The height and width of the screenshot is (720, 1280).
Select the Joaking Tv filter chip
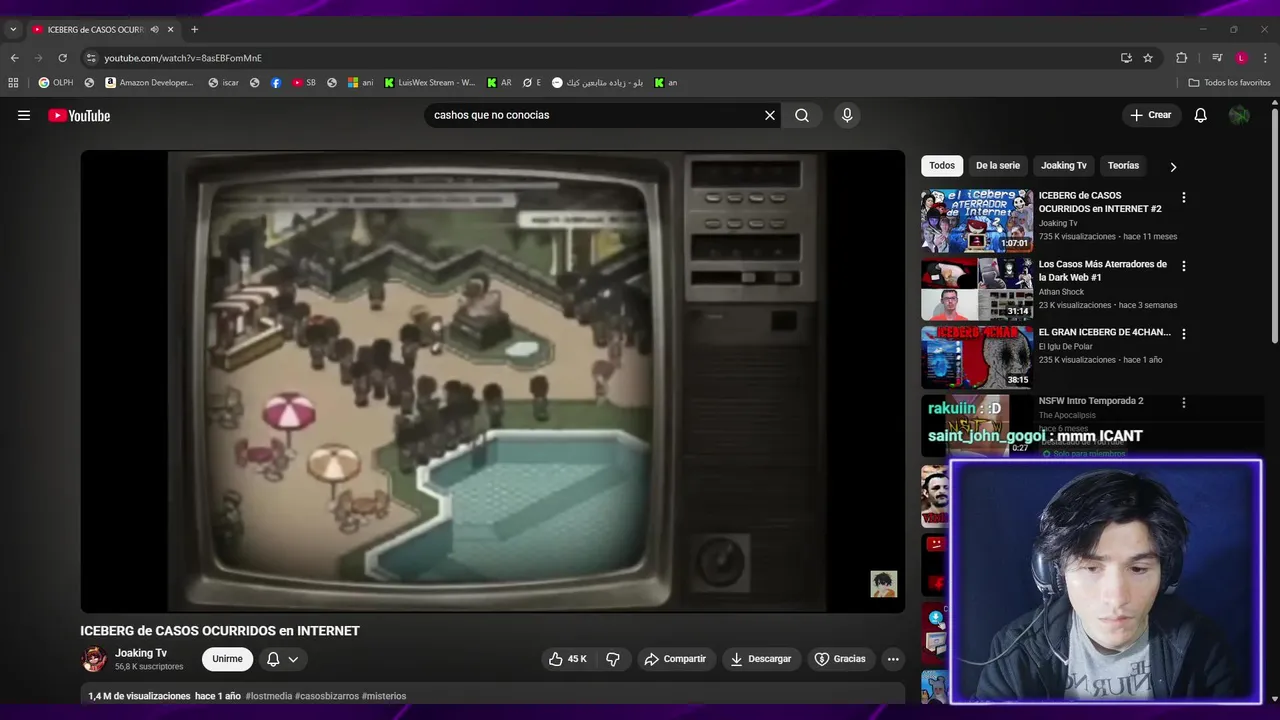coord(1064,166)
